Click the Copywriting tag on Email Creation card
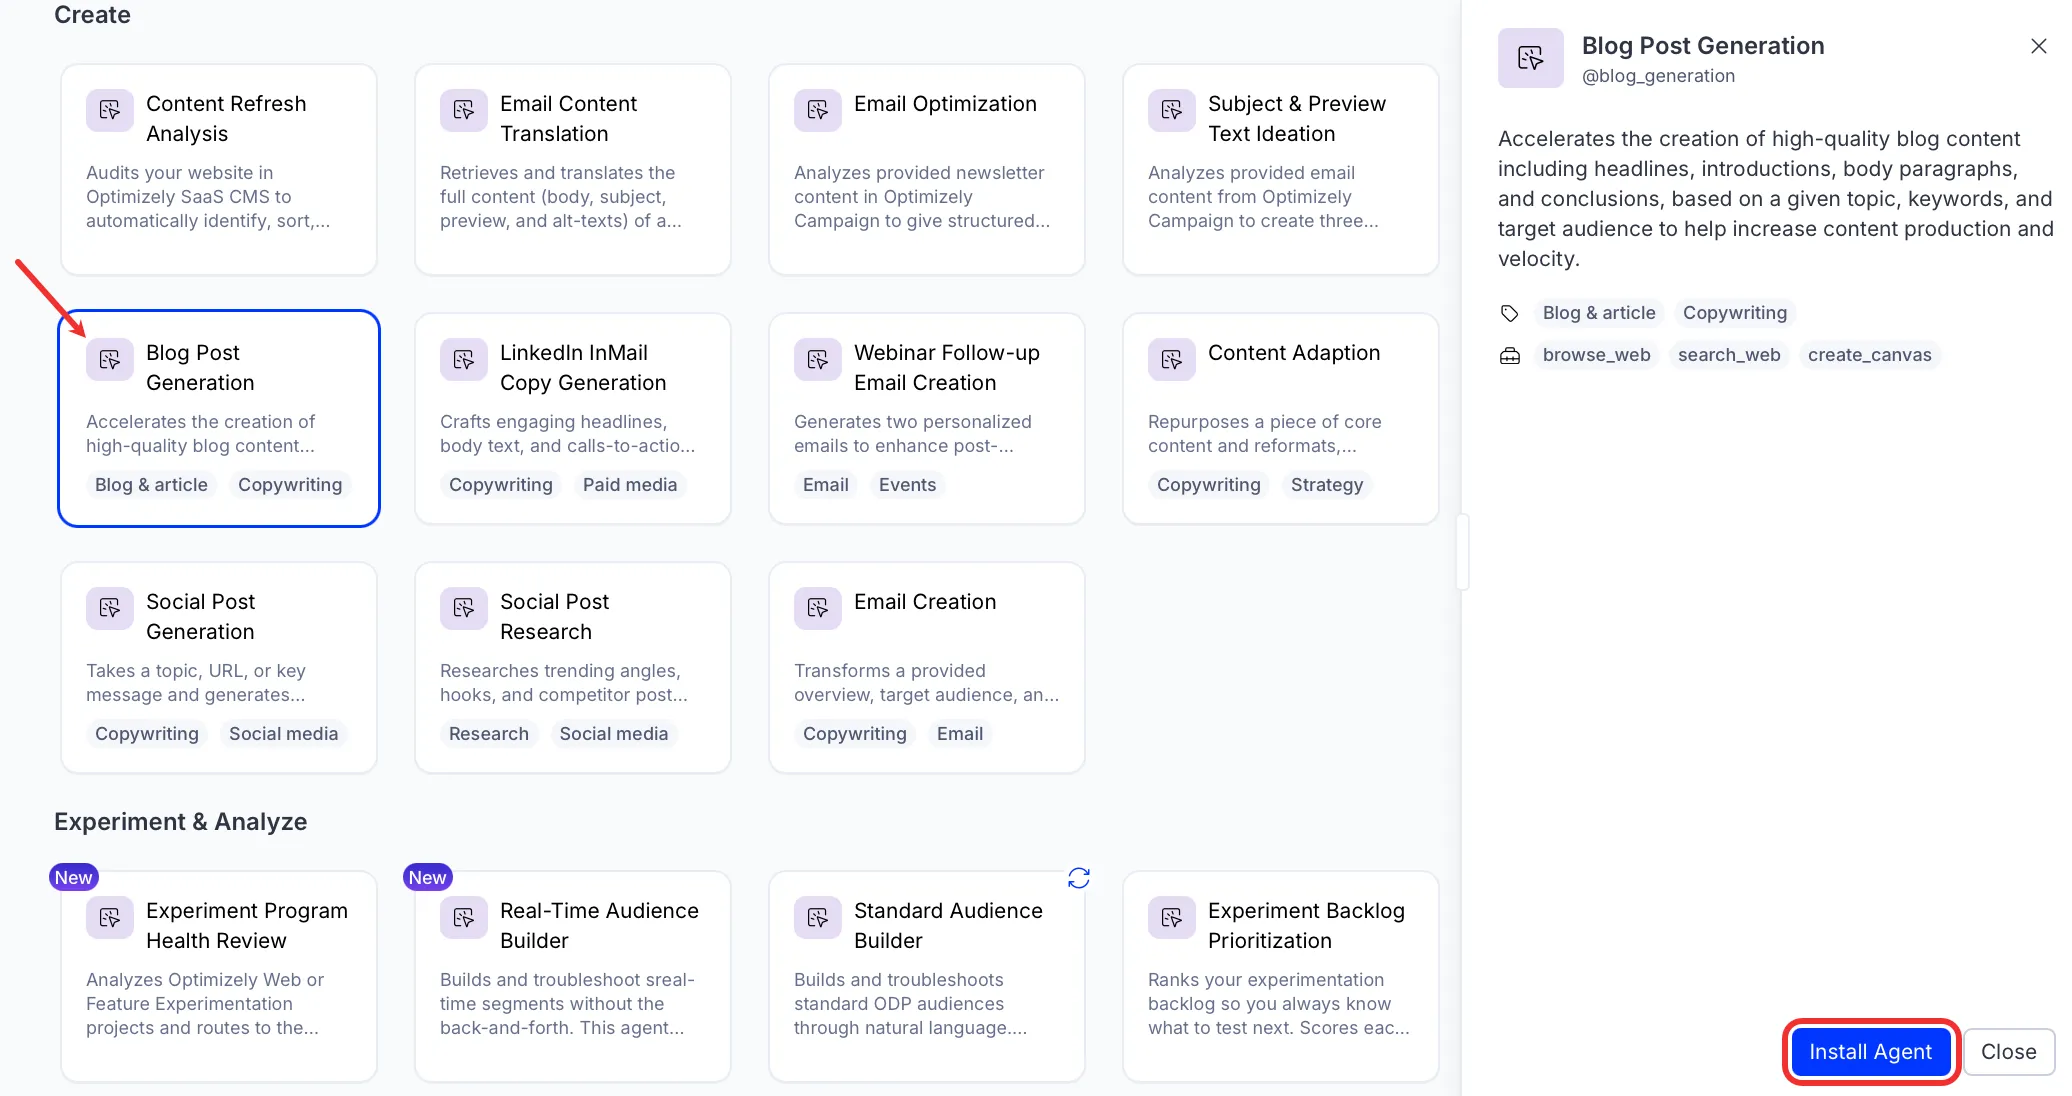This screenshot has height=1096, width=2072. coord(855,734)
